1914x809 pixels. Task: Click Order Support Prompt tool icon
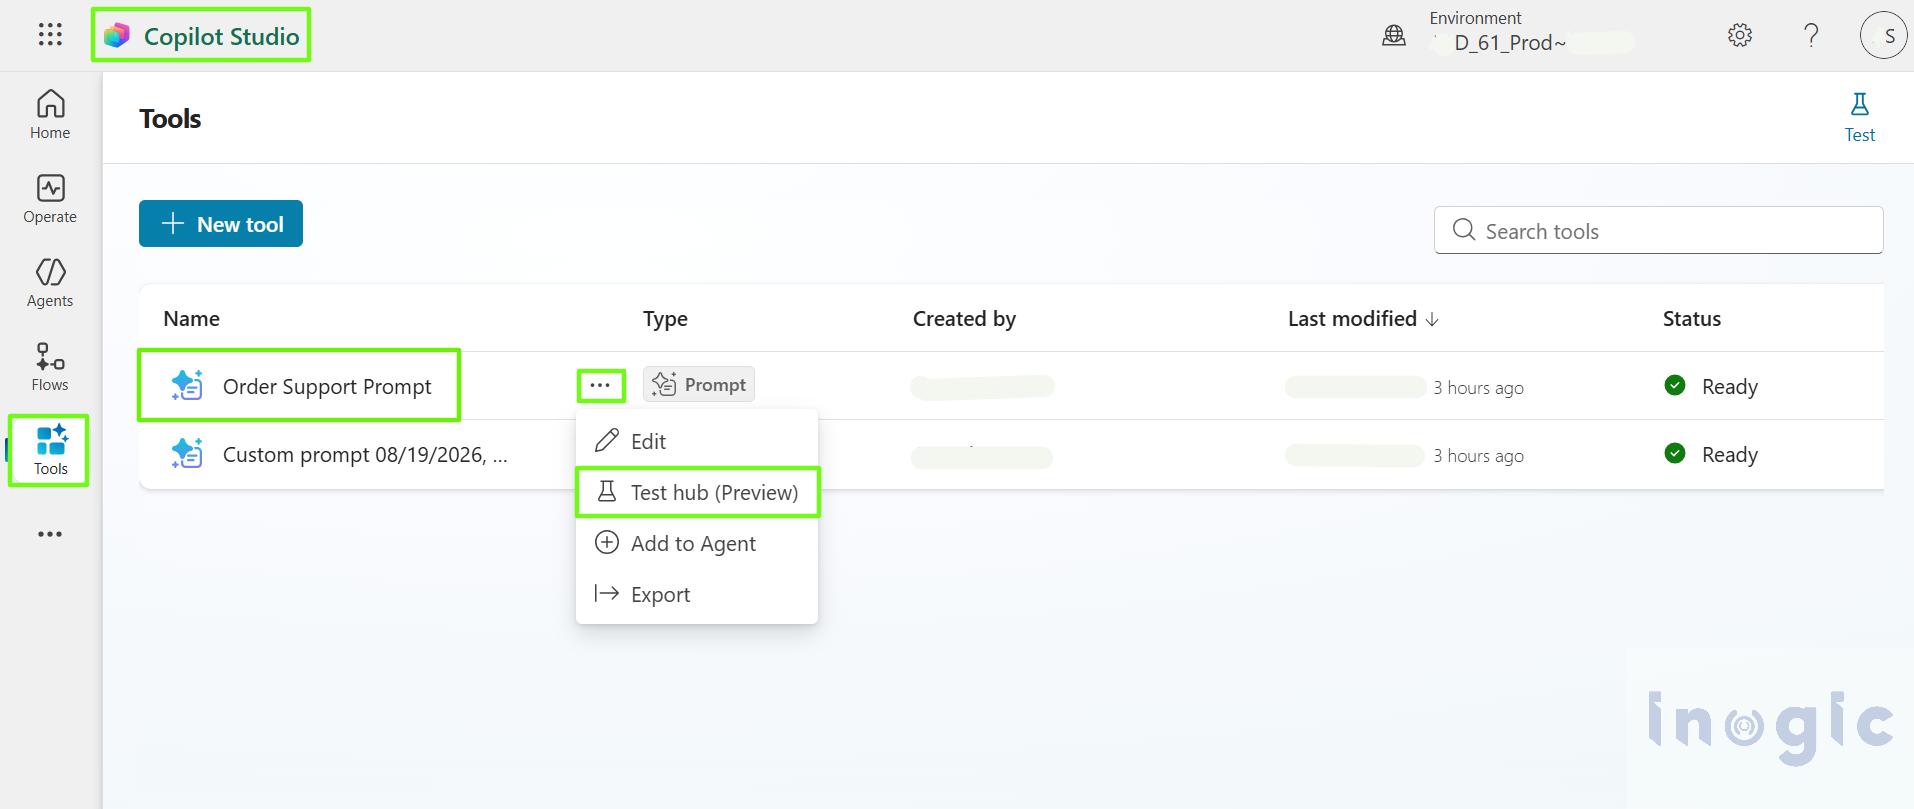coord(187,386)
